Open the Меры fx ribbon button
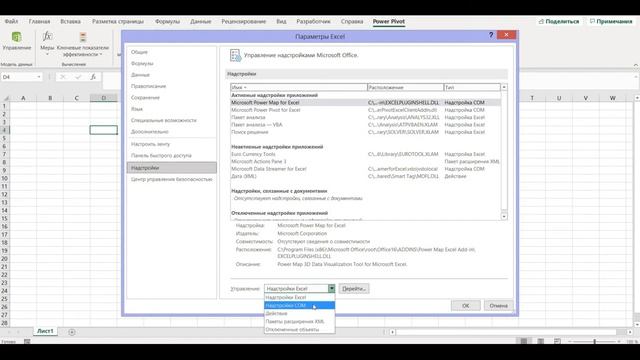Screen dimensions: 640x360 (47, 41)
